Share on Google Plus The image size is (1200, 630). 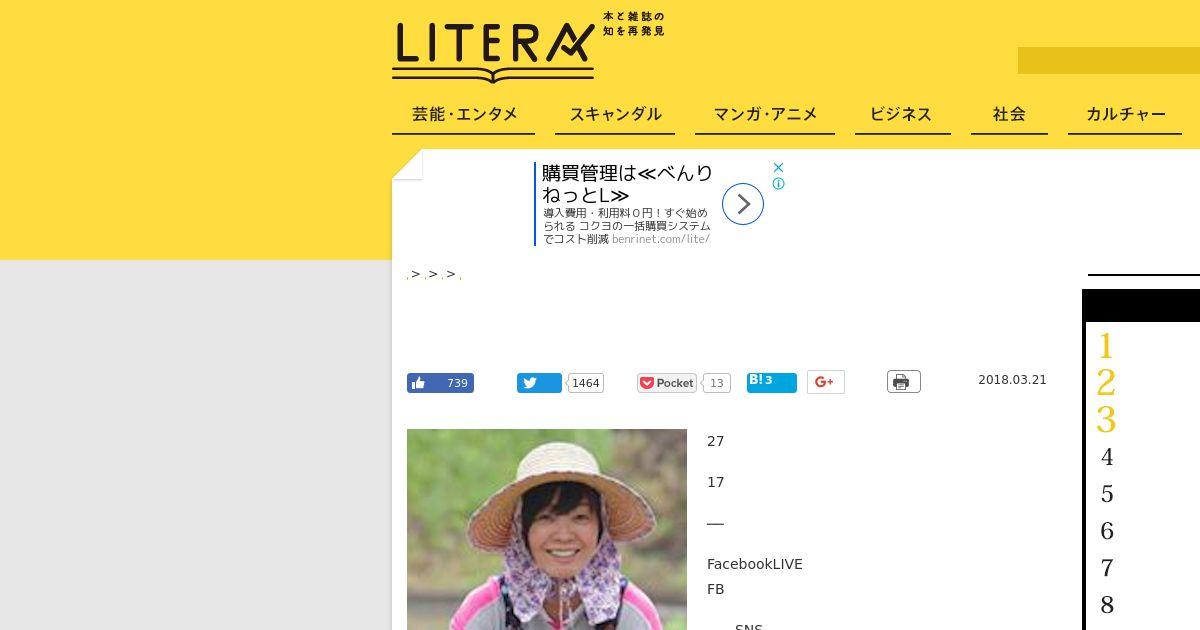826,382
